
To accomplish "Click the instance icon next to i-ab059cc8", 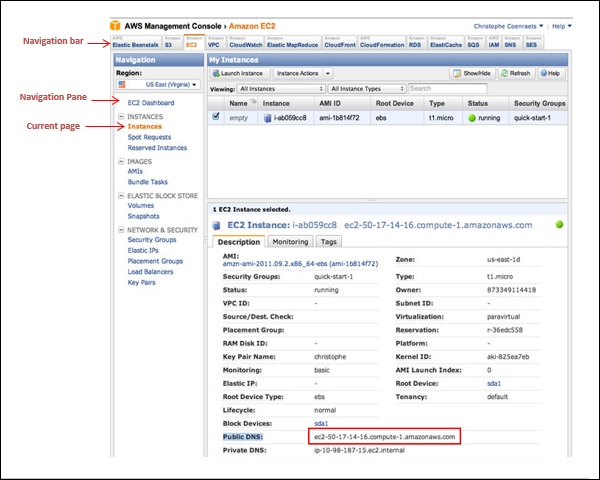I will 267,117.
